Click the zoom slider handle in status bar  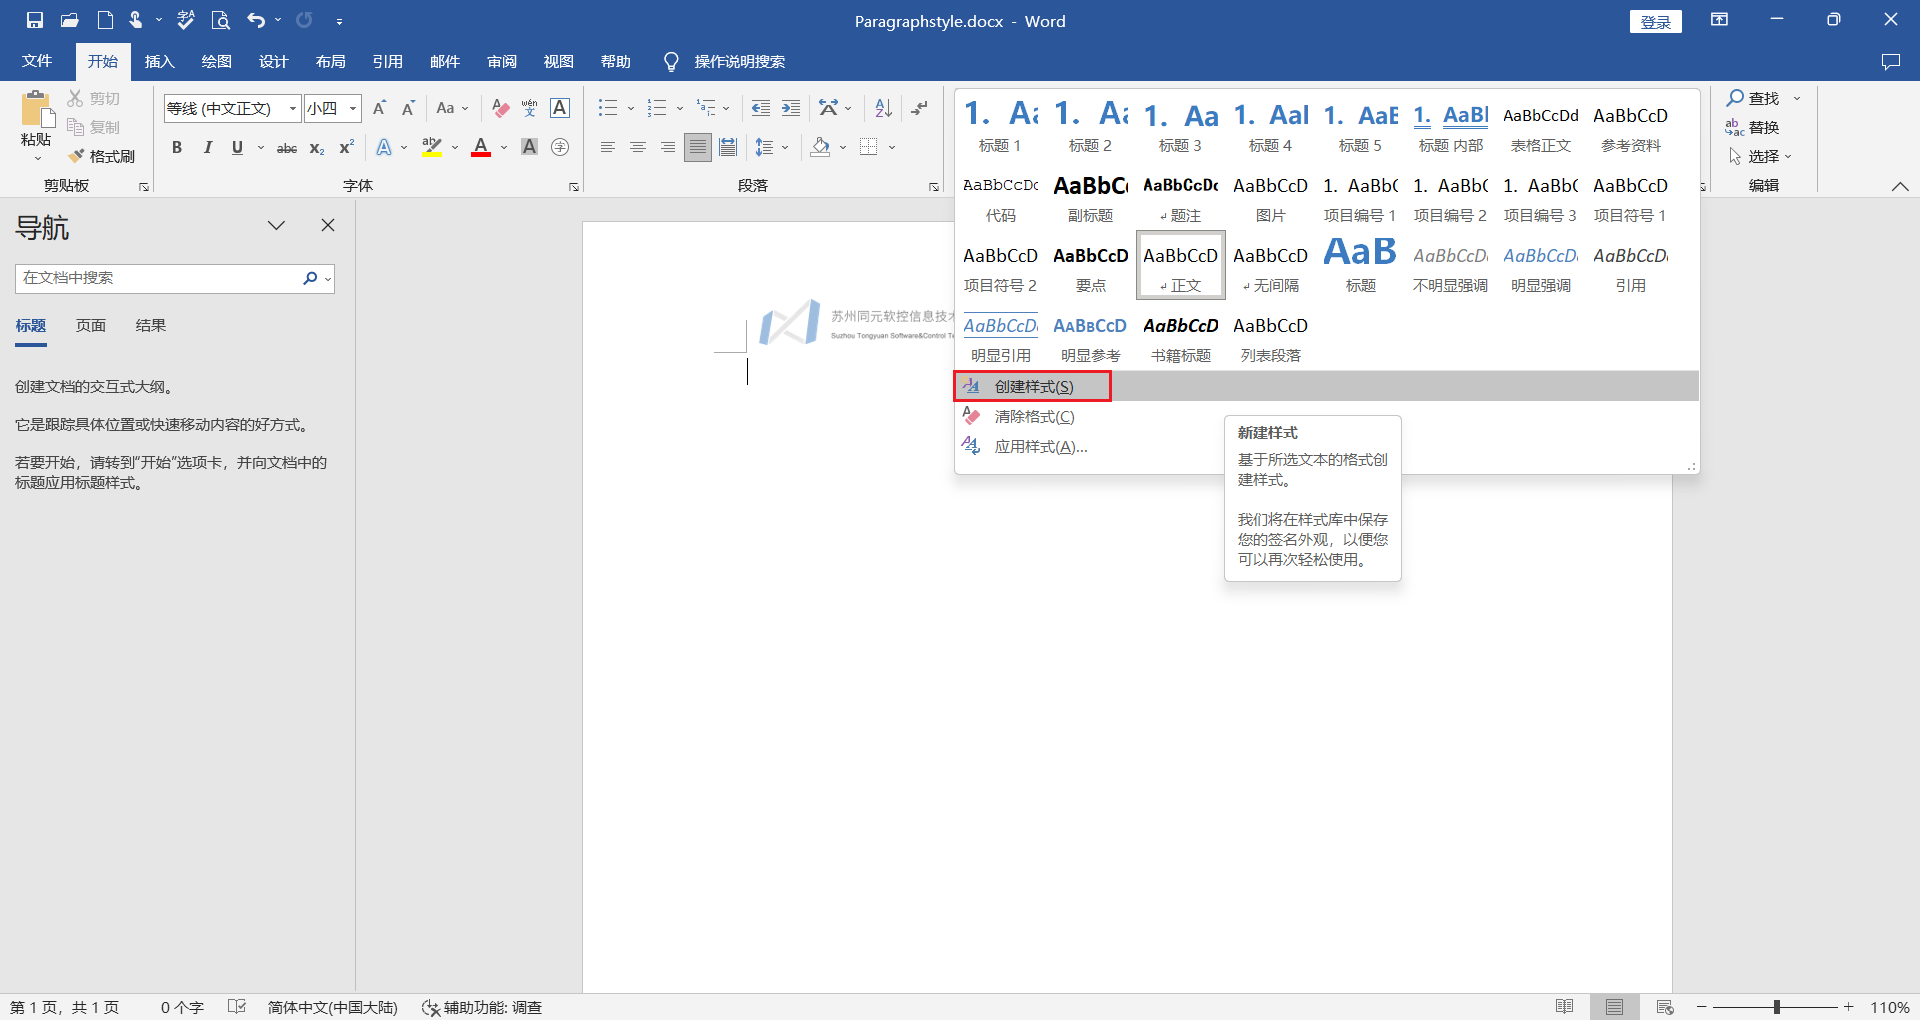coord(1777,1007)
